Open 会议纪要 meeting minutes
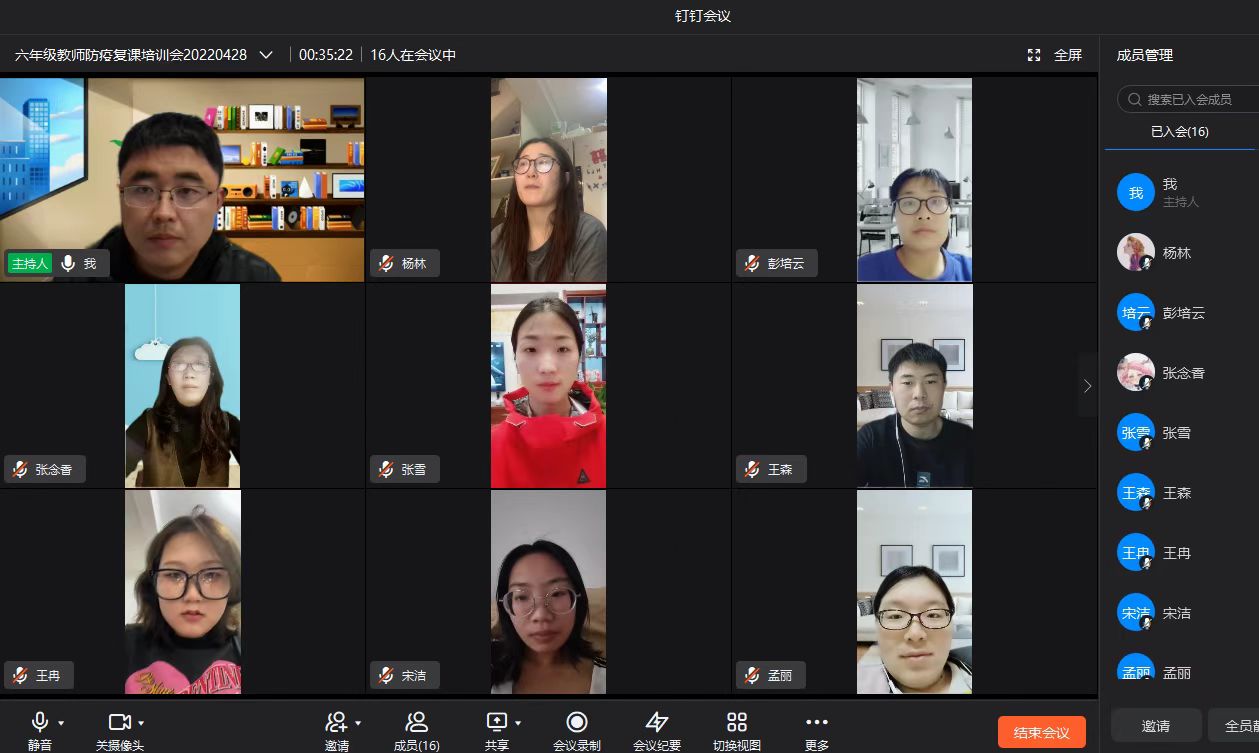Screen dimensions: 1259x753 point(656,723)
